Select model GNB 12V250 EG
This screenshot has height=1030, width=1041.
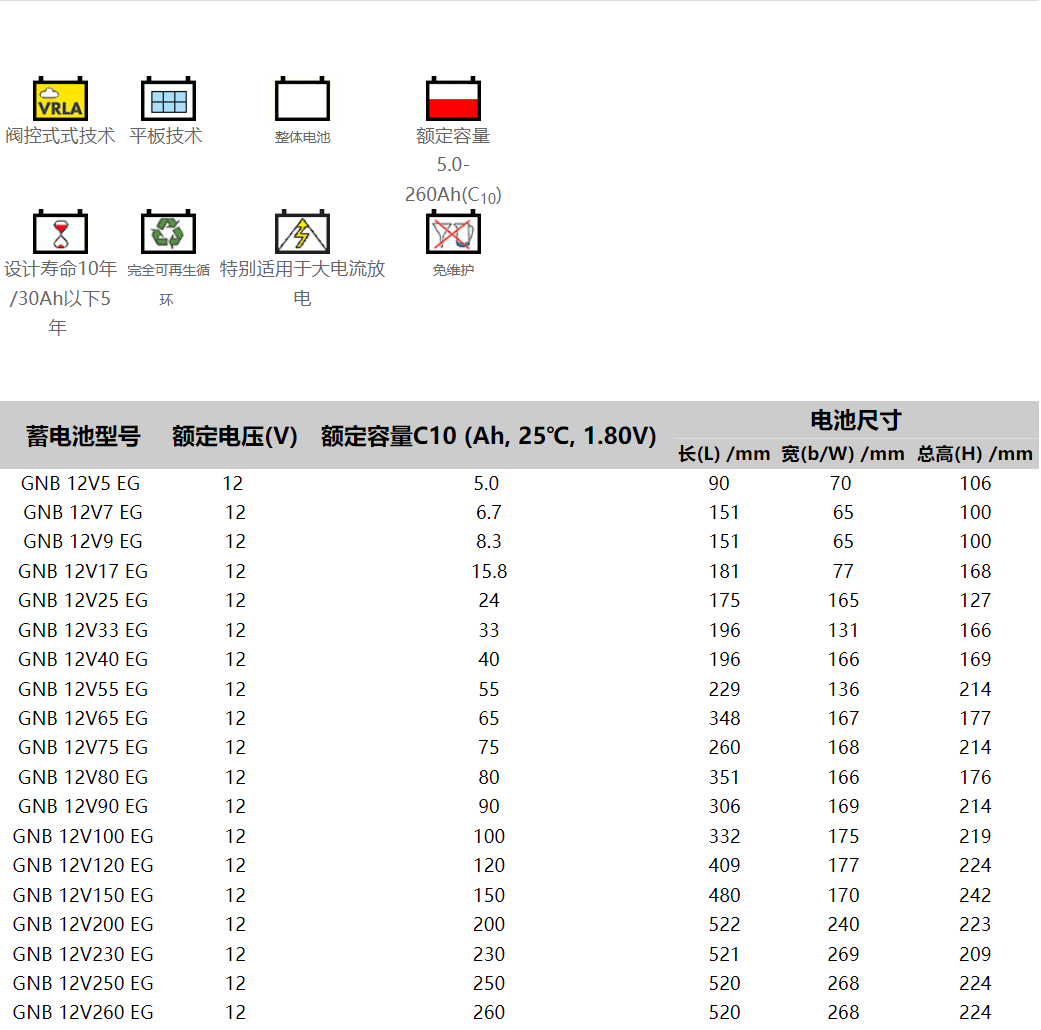[x=83, y=983]
